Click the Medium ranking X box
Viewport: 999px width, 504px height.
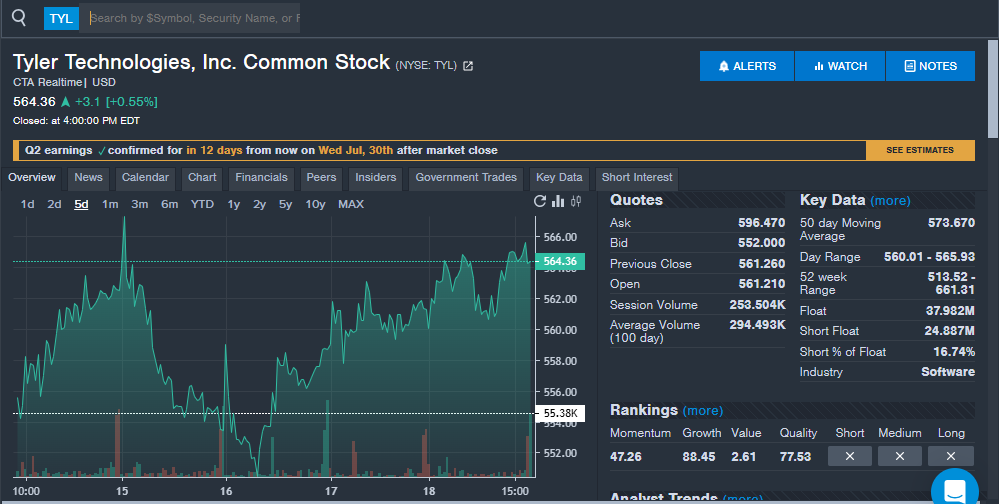click(x=900, y=456)
